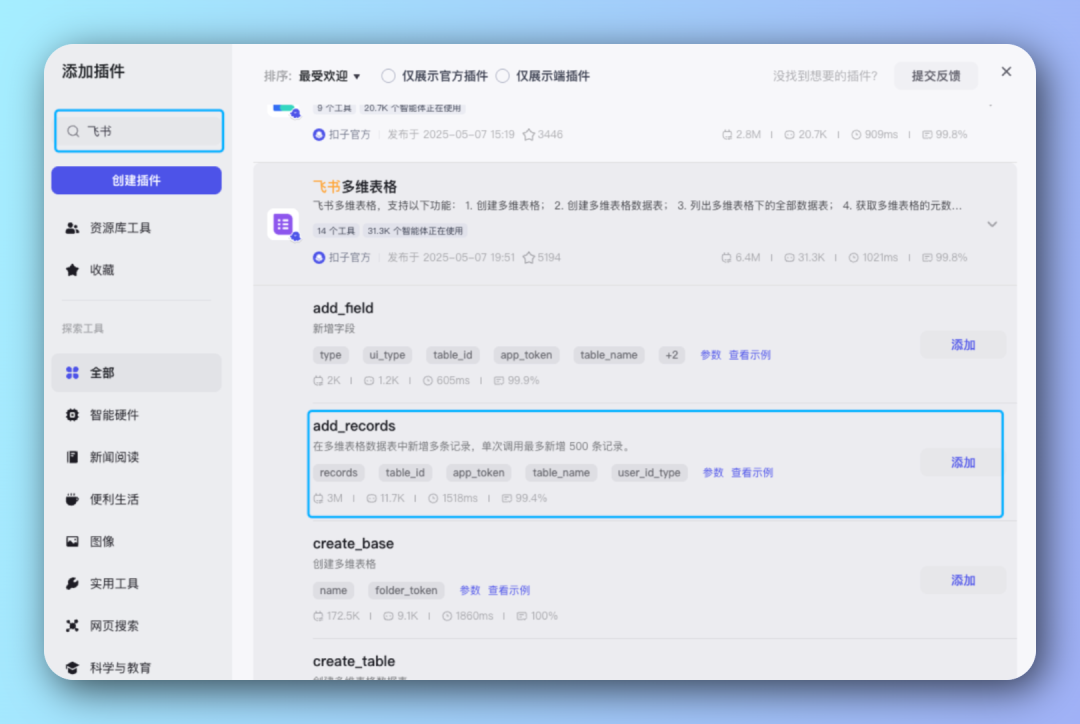This screenshot has height=724, width=1080.
Task: Close the 添加插件 dialog
Action: (x=1006, y=72)
